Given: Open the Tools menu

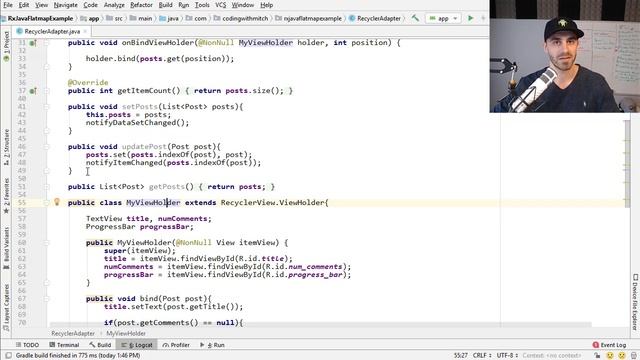Looking at the screenshot, I should (x=202, y=5).
